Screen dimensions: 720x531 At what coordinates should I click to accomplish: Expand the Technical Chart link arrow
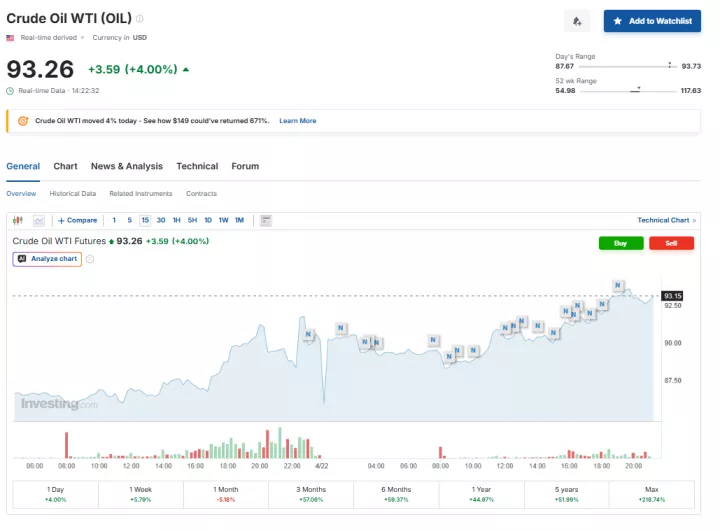pos(694,220)
